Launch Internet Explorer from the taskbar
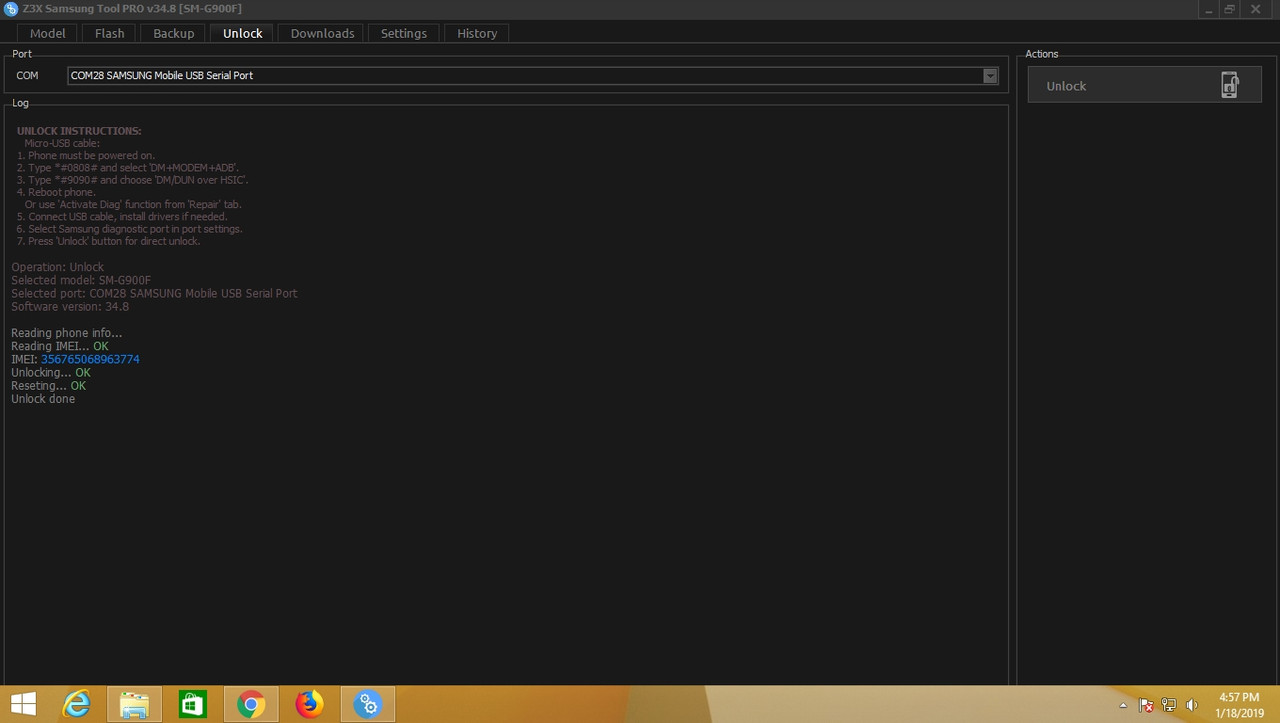Screen dimensions: 1280x723 pyautogui.click(x=77, y=704)
